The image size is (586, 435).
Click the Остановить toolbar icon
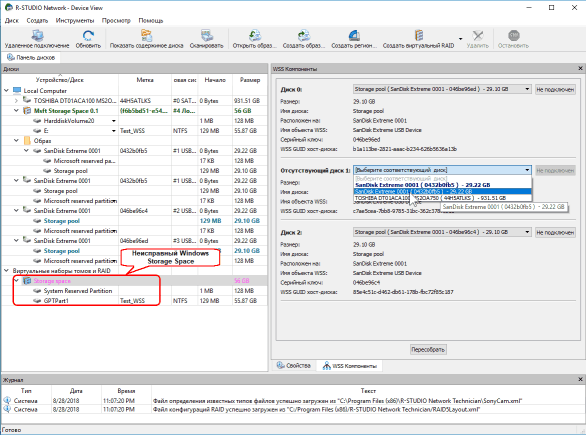513,36
